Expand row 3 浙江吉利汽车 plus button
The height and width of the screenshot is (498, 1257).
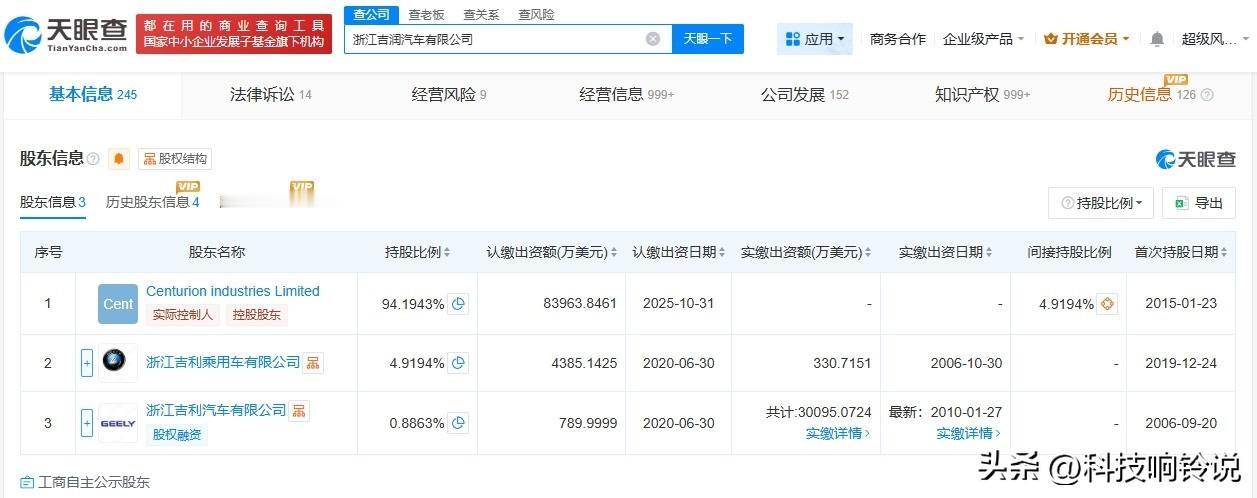click(x=86, y=423)
